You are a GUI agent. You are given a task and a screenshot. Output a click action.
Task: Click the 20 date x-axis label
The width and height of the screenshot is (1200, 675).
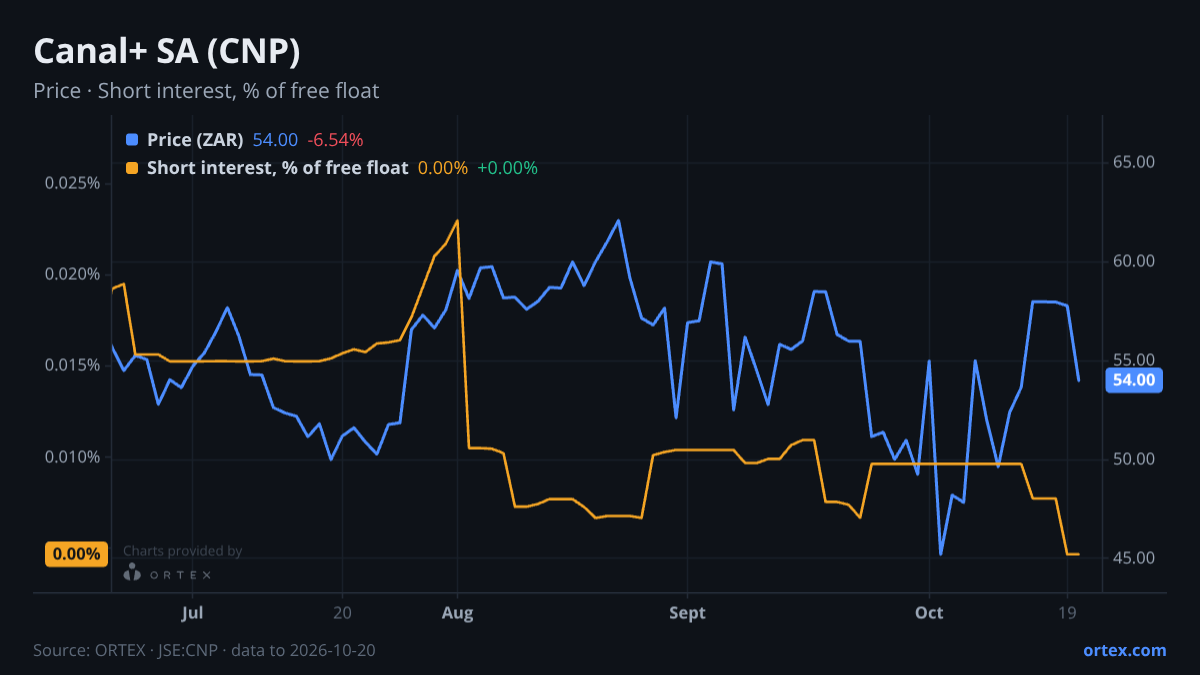coord(342,612)
